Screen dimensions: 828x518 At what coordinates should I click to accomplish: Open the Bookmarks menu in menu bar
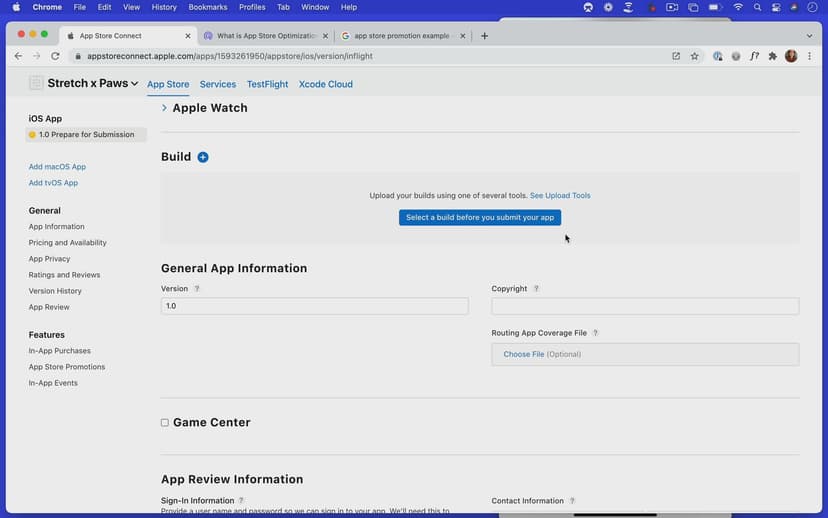[208, 7]
